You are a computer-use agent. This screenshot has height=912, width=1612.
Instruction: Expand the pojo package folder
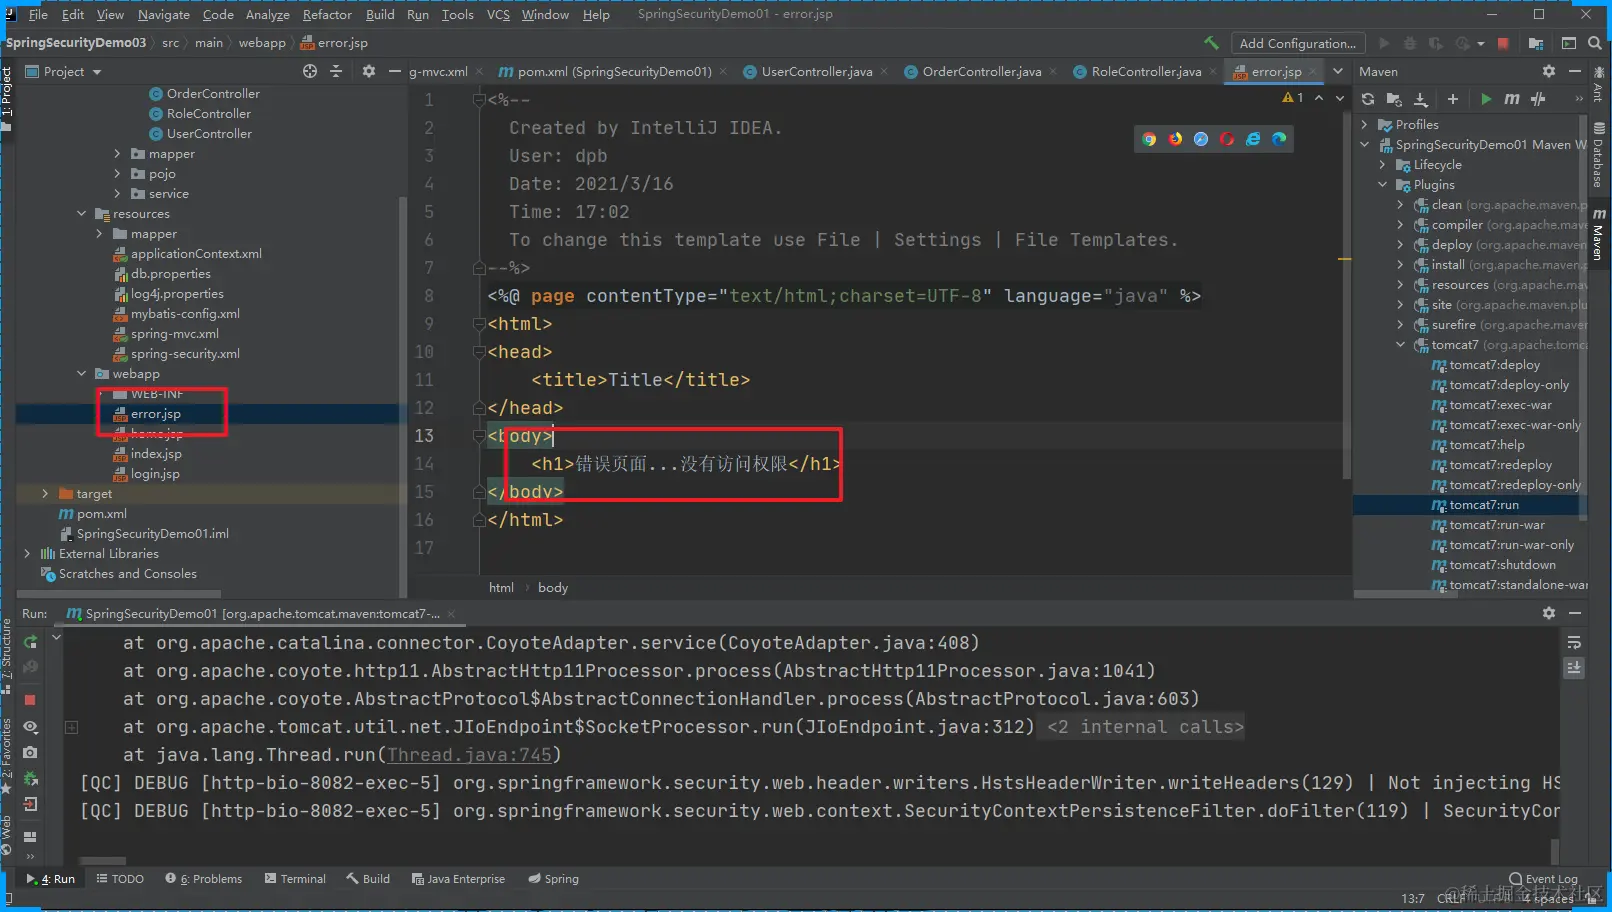[117, 173]
